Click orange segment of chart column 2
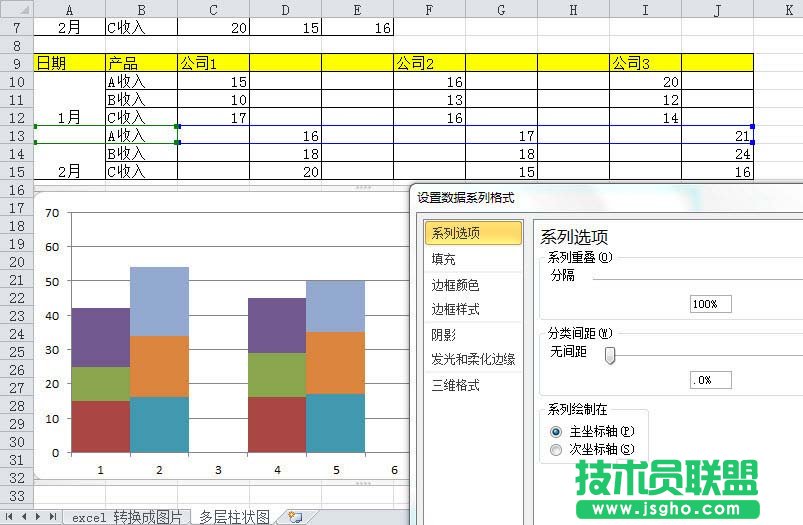This screenshot has width=803, height=525. coord(159,366)
